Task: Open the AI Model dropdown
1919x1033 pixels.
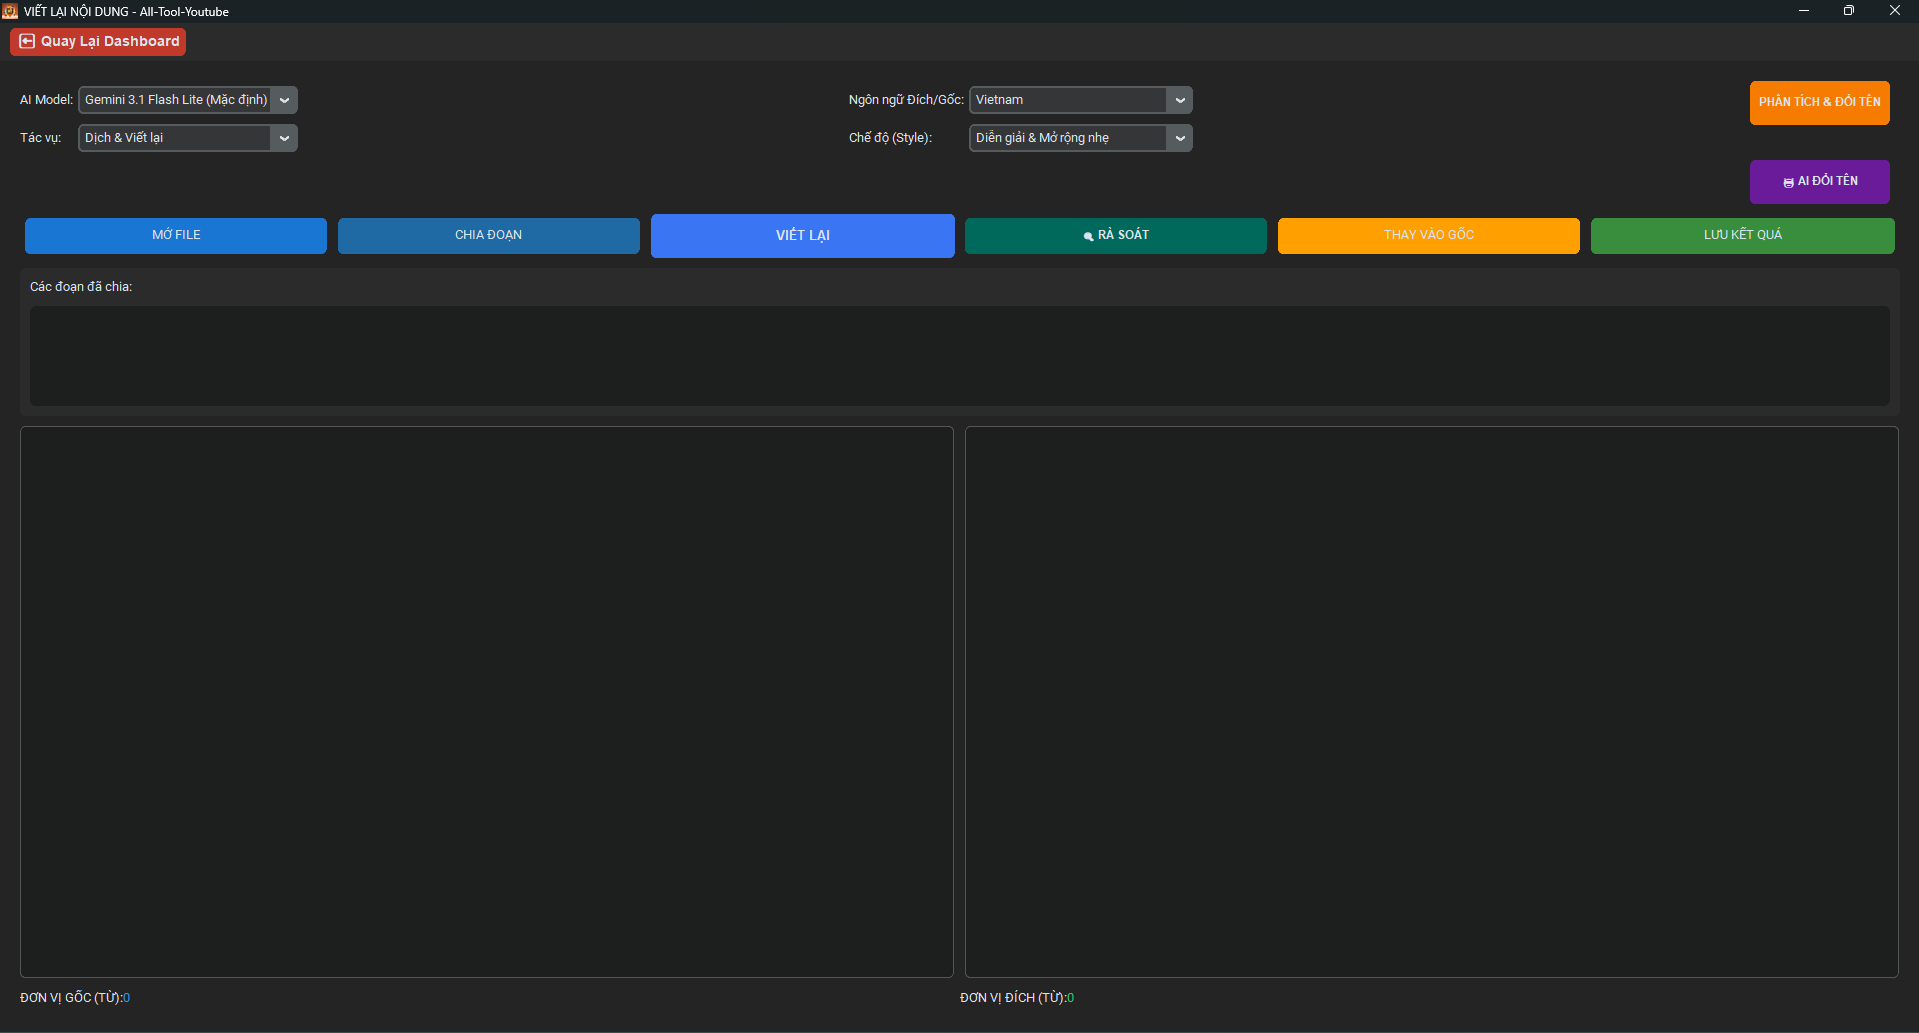Action: pos(187,100)
